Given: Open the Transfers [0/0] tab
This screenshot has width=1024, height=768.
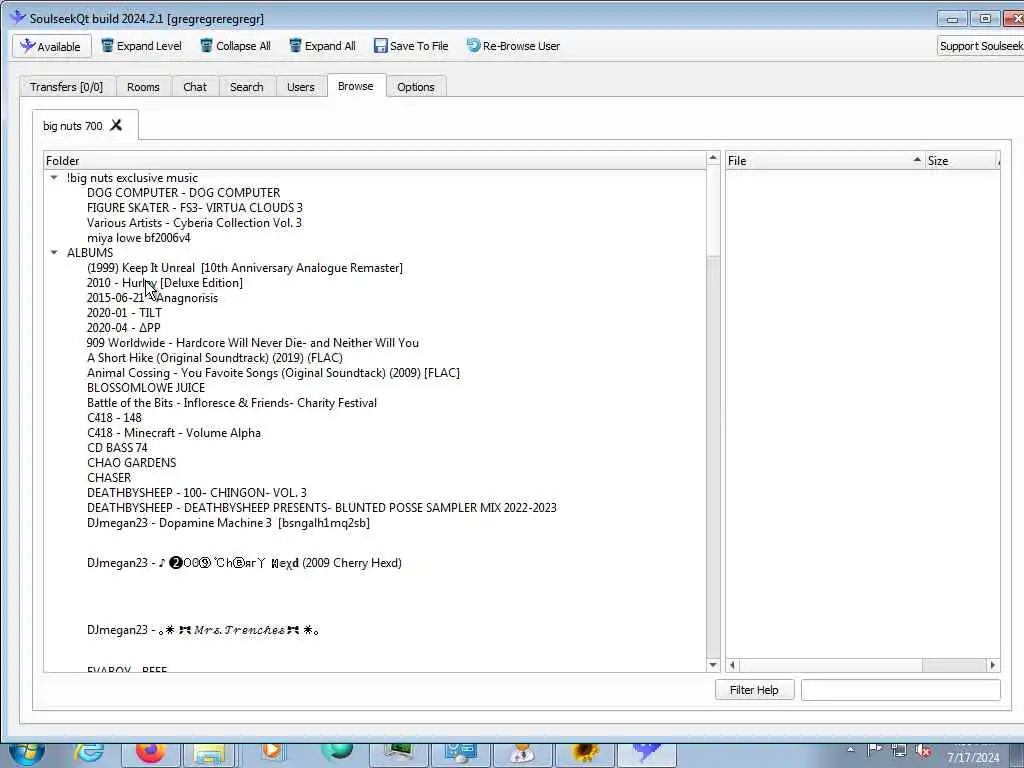Looking at the screenshot, I should point(67,87).
